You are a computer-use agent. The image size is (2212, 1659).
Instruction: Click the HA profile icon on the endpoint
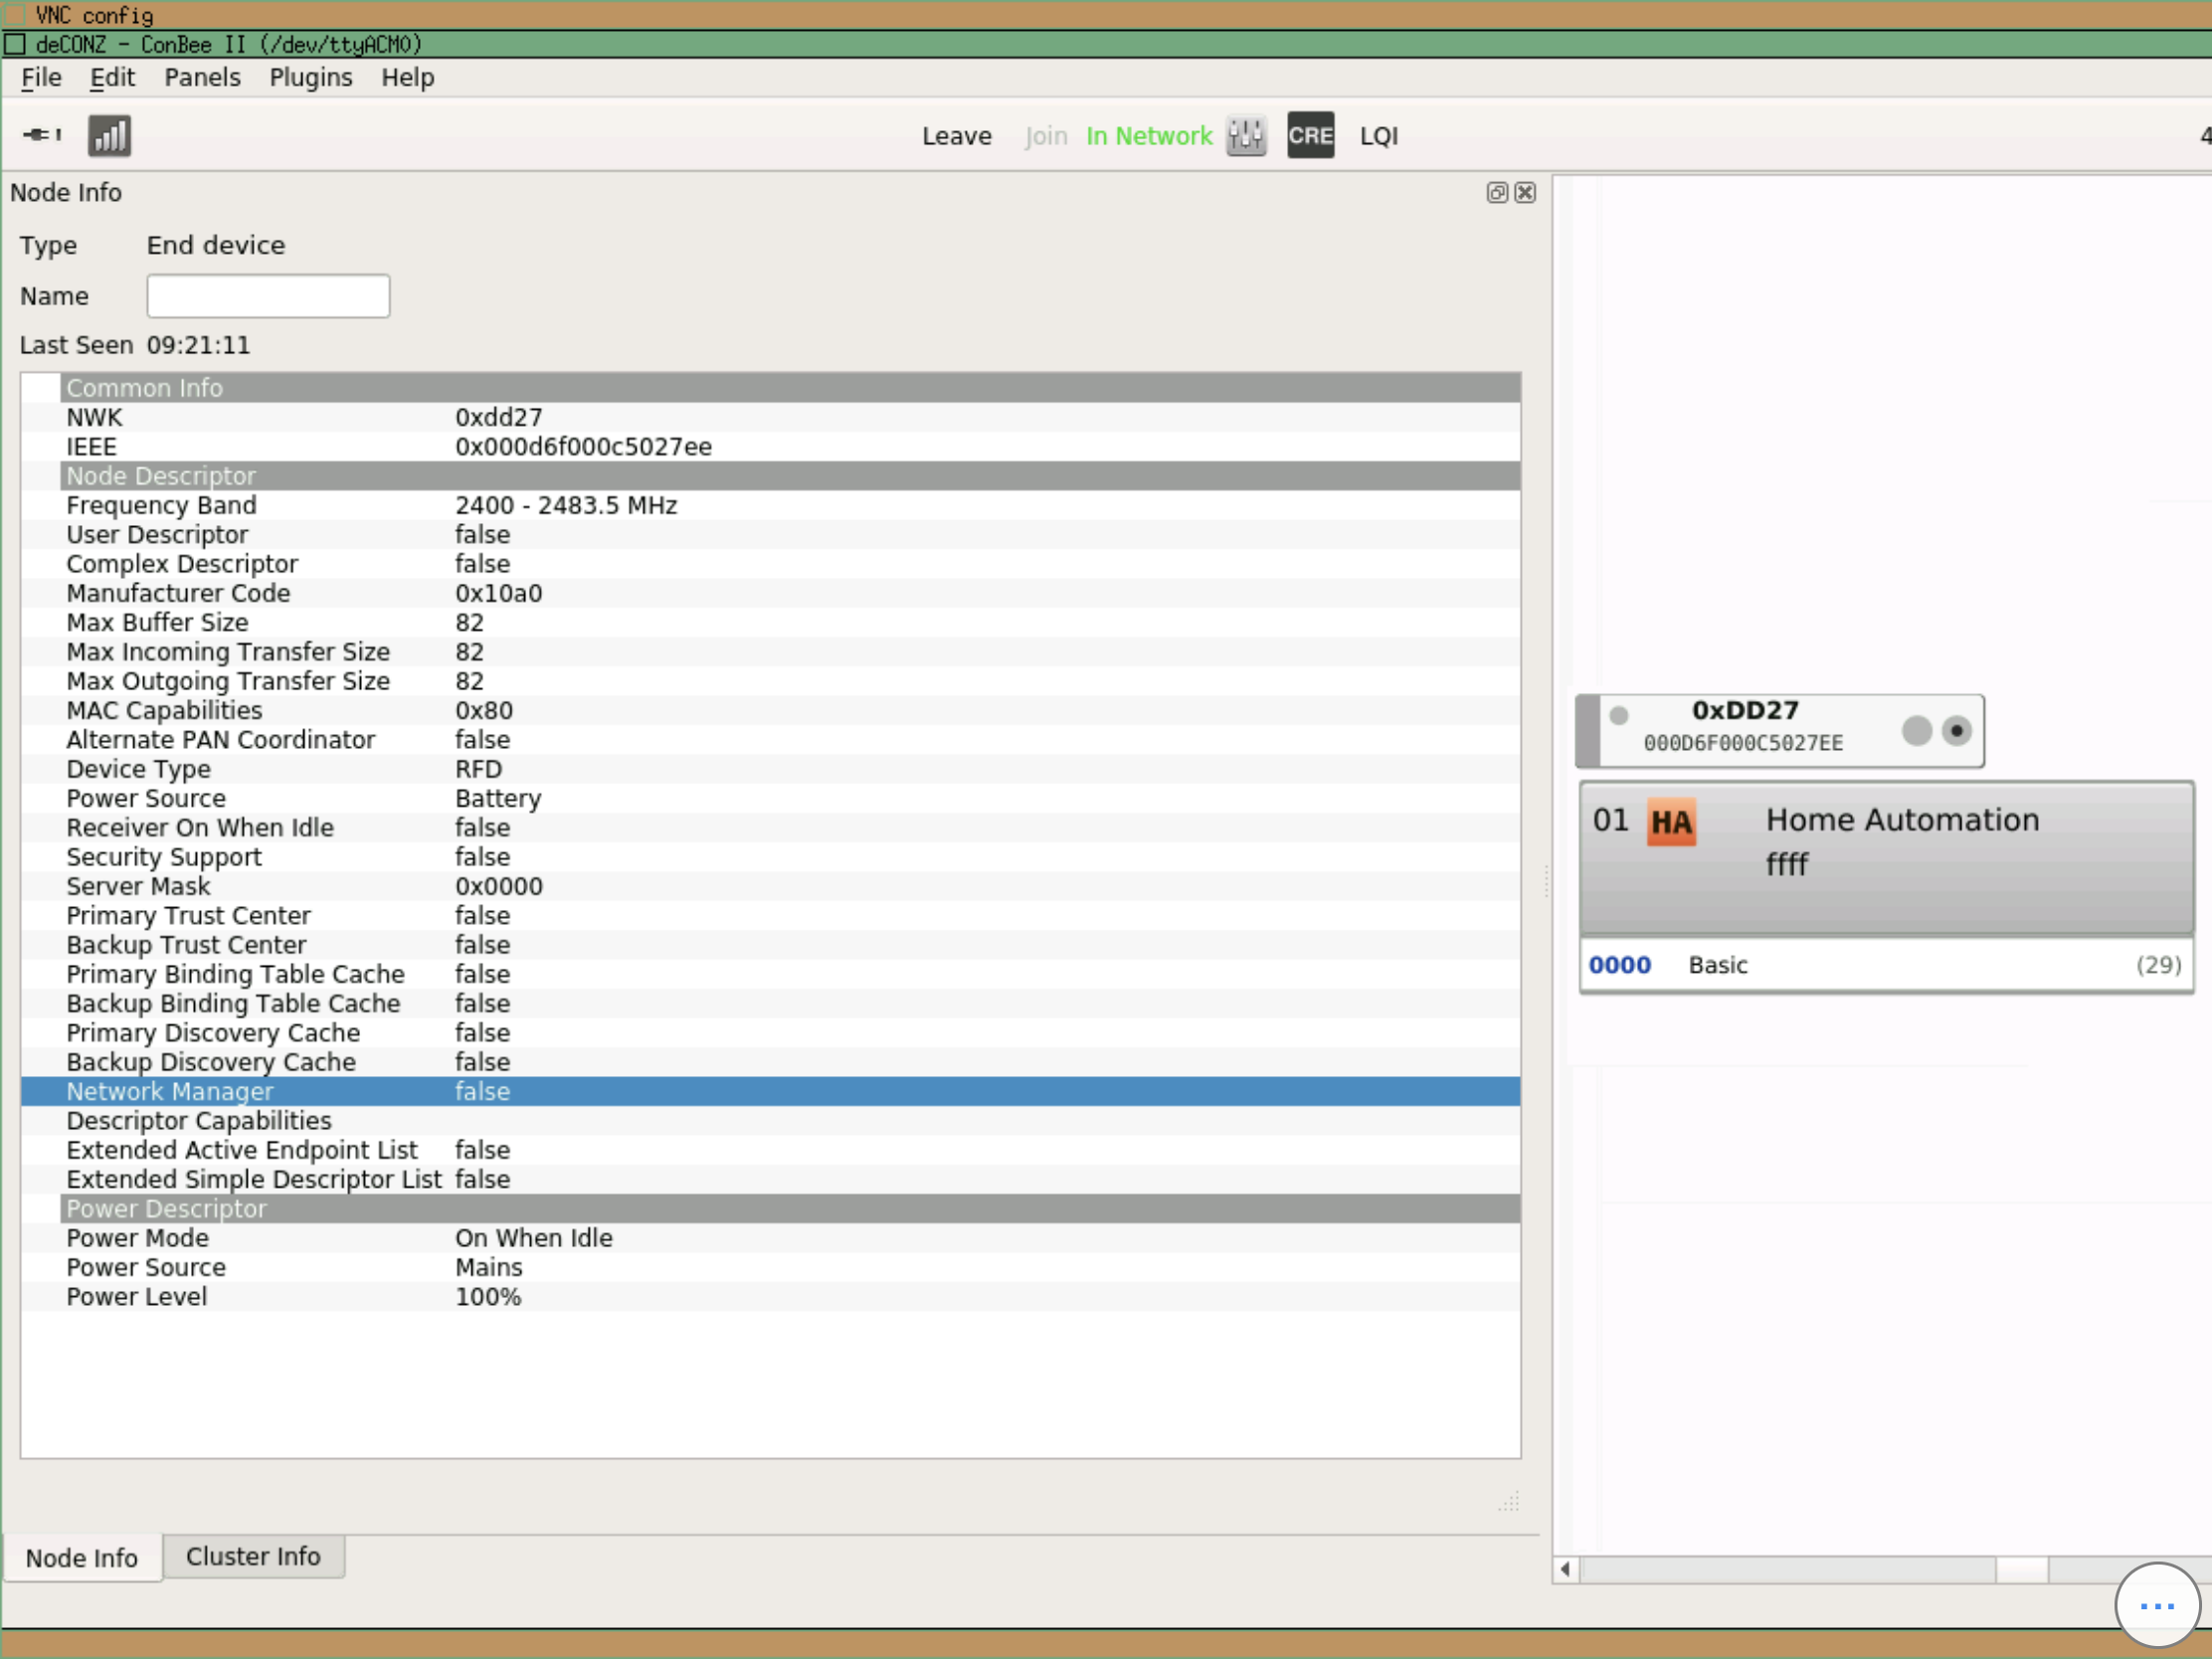click(1673, 822)
